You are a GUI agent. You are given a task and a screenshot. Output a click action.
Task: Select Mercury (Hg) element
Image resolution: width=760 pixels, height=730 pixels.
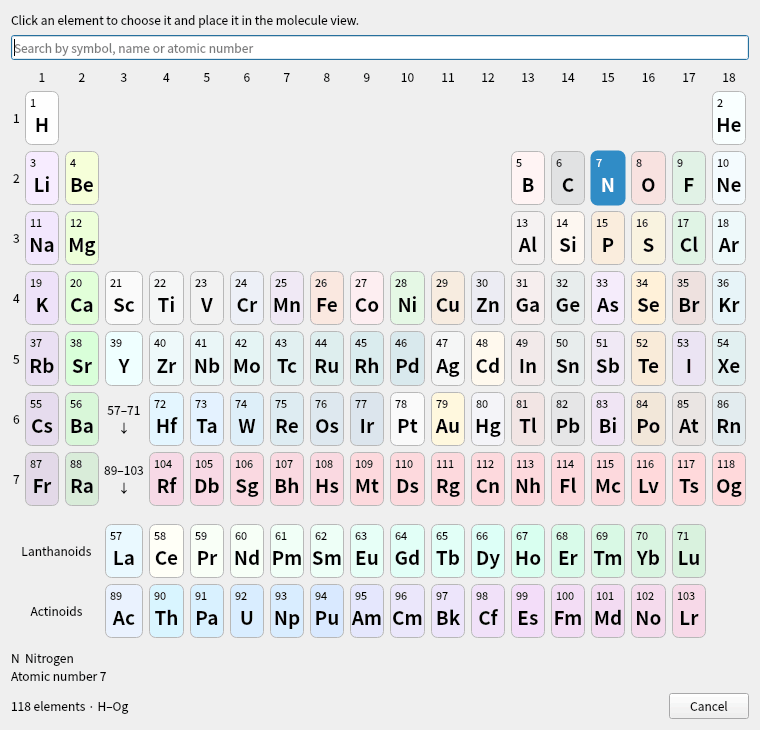click(x=488, y=419)
